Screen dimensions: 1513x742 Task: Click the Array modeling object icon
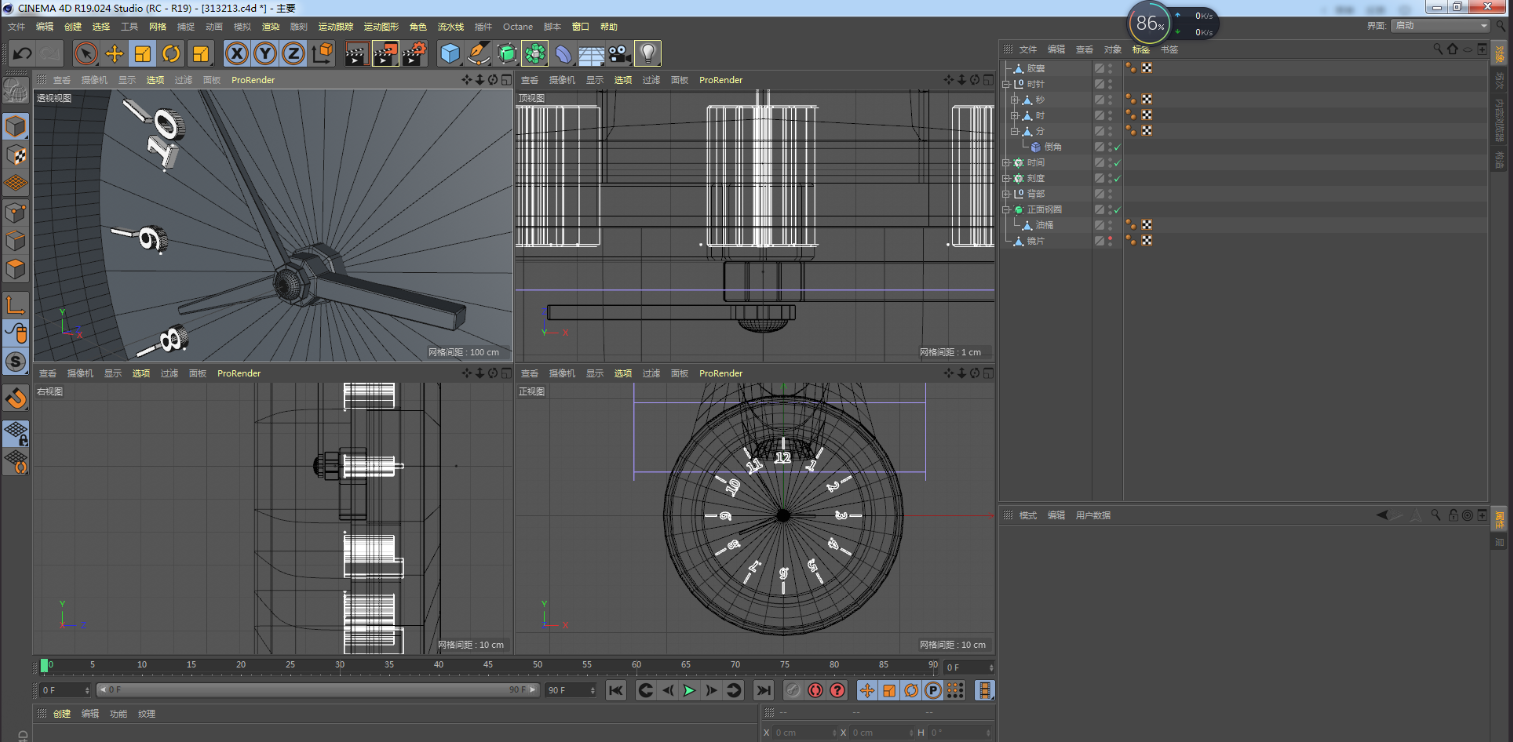(x=536, y=53)
